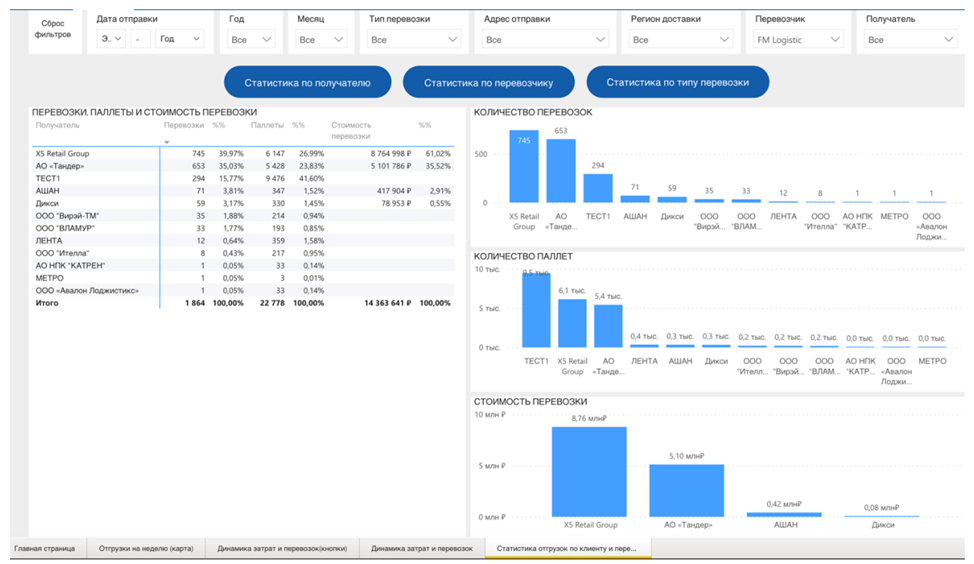974x564 pixels.
Task: Click the ТЕСТ1 bar in Количество паллет chart
Action: pos(536,310)
